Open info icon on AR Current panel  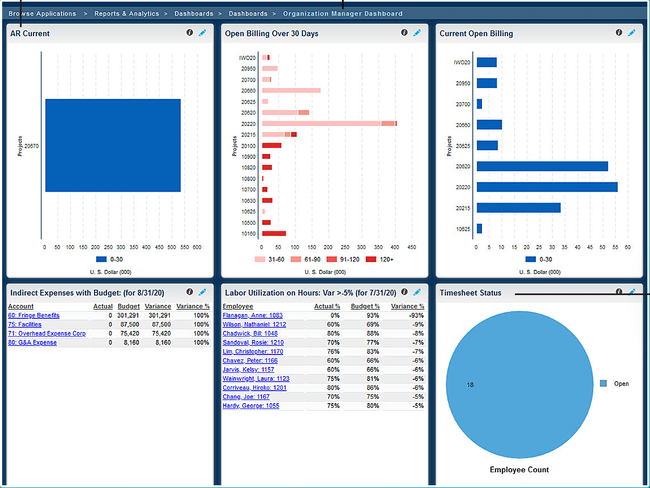point(189,33)
